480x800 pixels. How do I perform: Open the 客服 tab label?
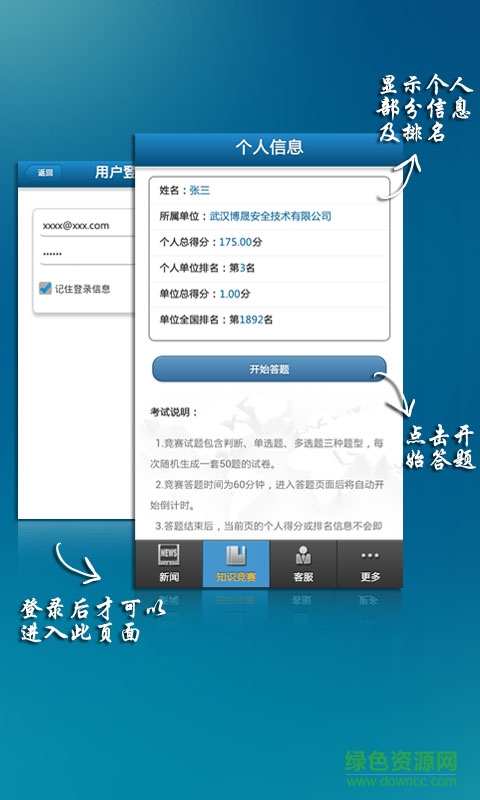click(303, 577)
